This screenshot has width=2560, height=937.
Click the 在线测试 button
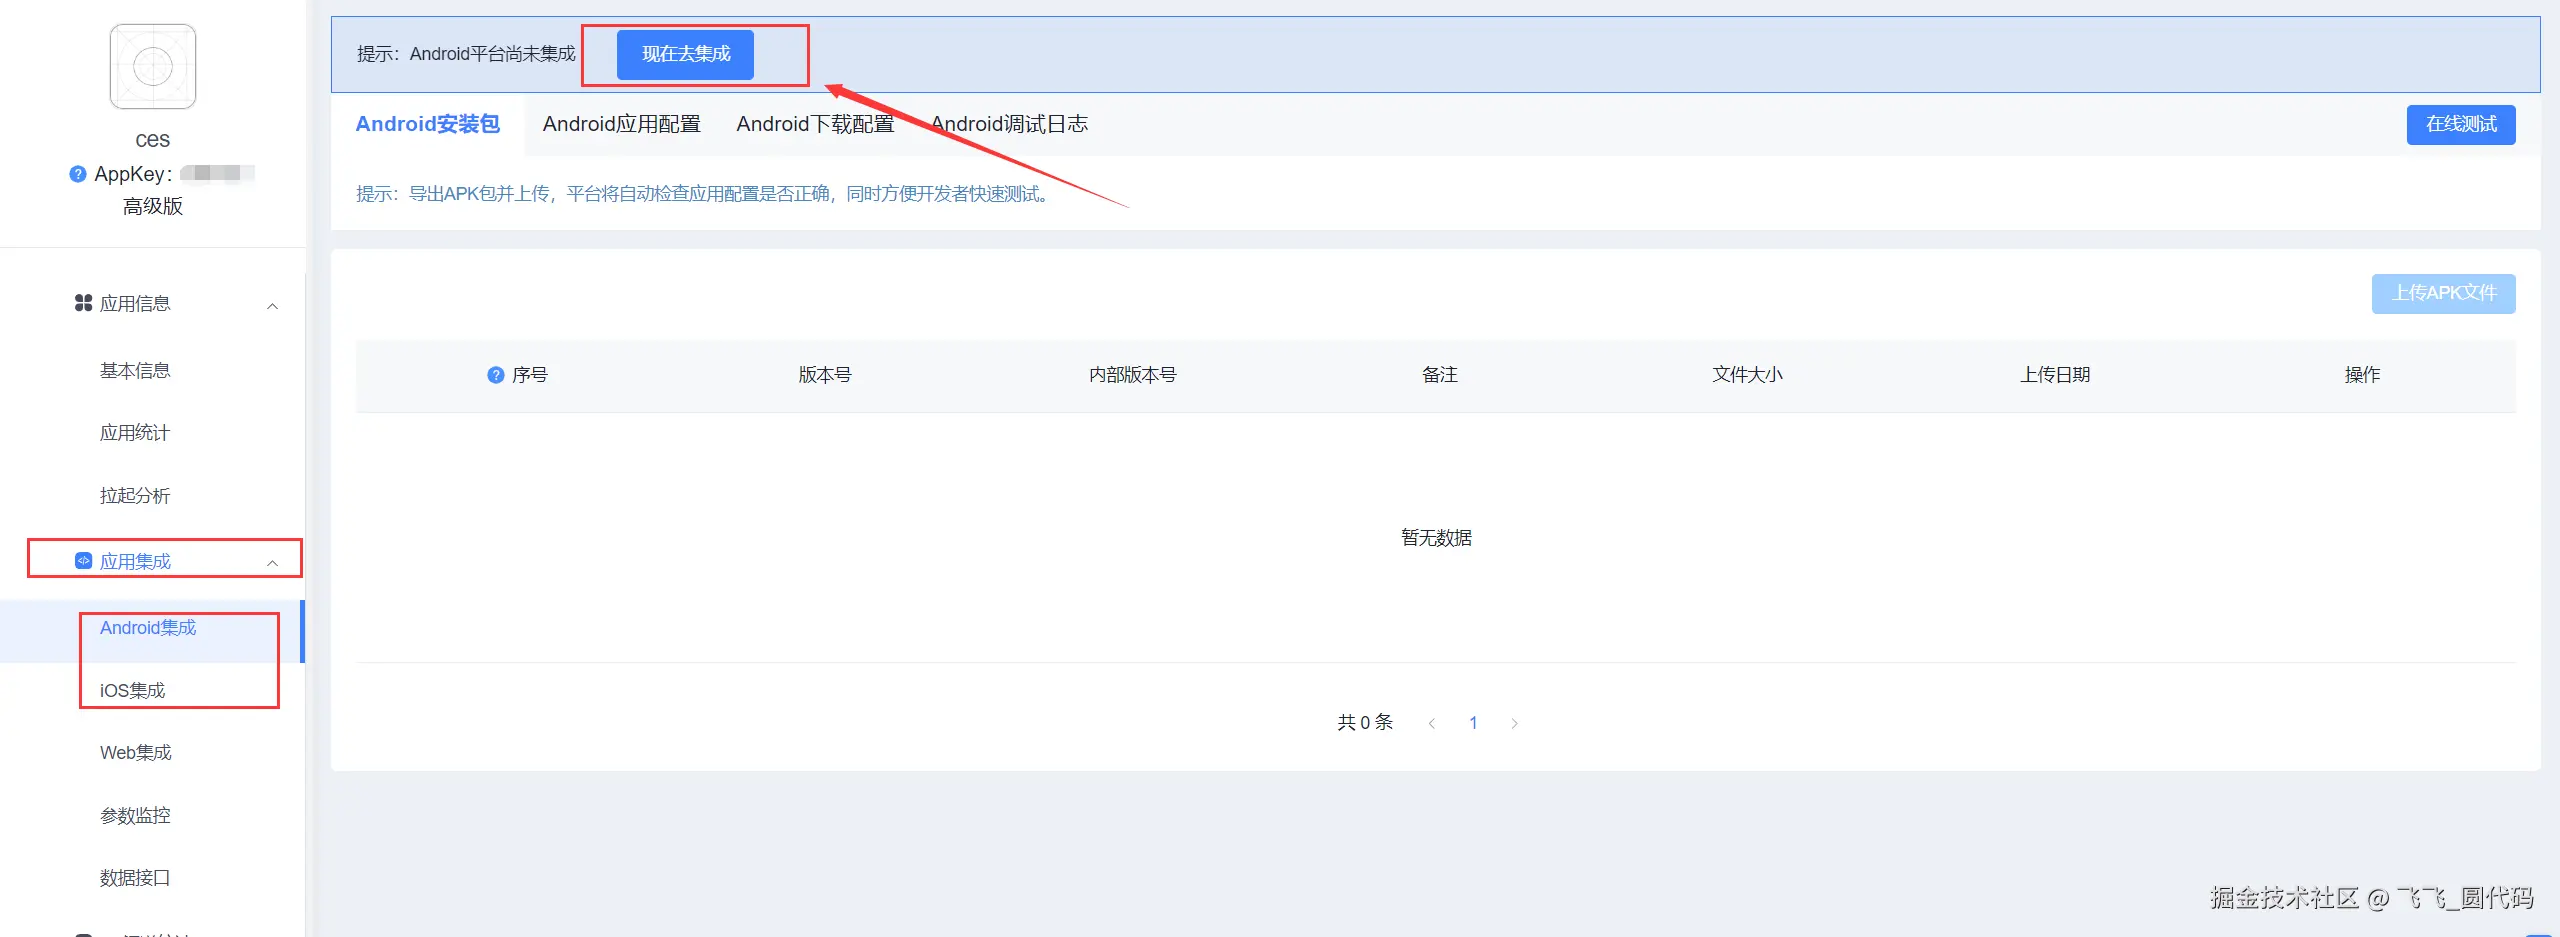tap(2461, 125)
